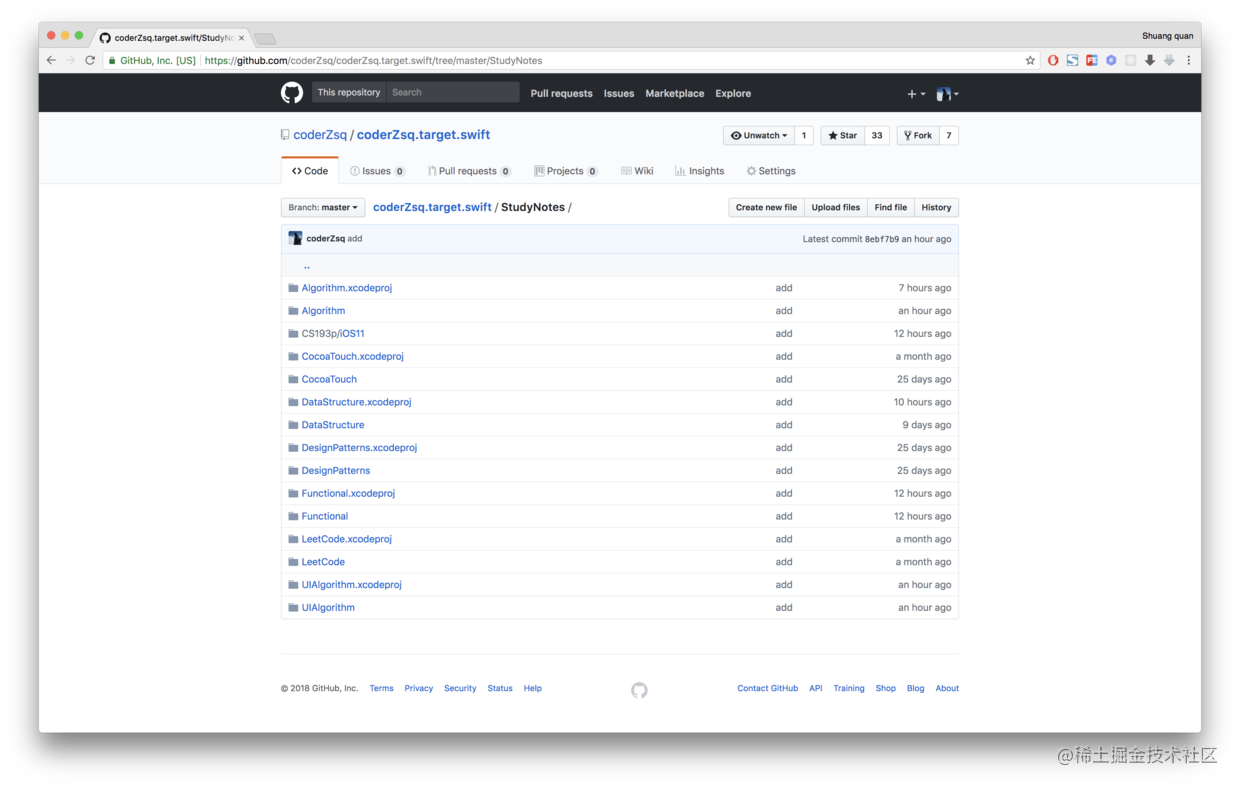Open the repository Settings tab
This screenshot has height=788, width=1240.
point(771,171)
